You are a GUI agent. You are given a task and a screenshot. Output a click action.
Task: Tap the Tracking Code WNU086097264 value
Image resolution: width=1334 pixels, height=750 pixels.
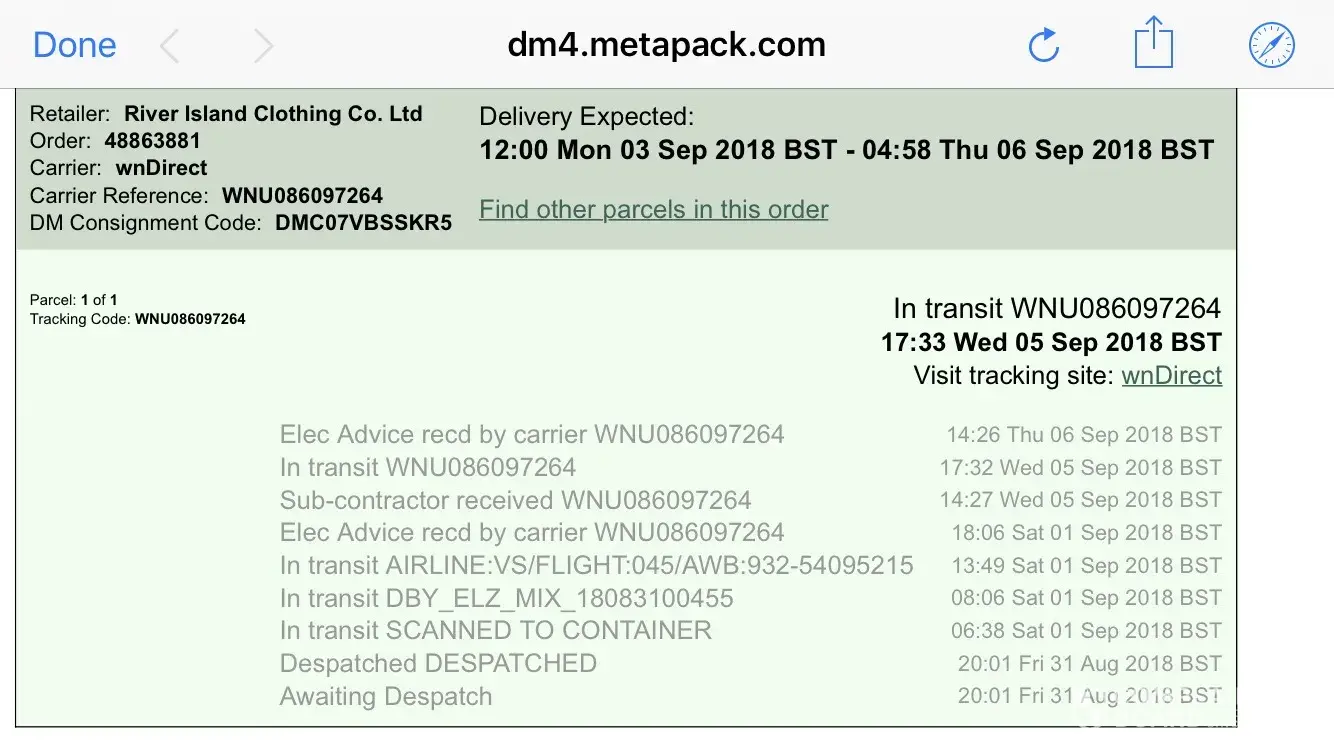(190, 319)
